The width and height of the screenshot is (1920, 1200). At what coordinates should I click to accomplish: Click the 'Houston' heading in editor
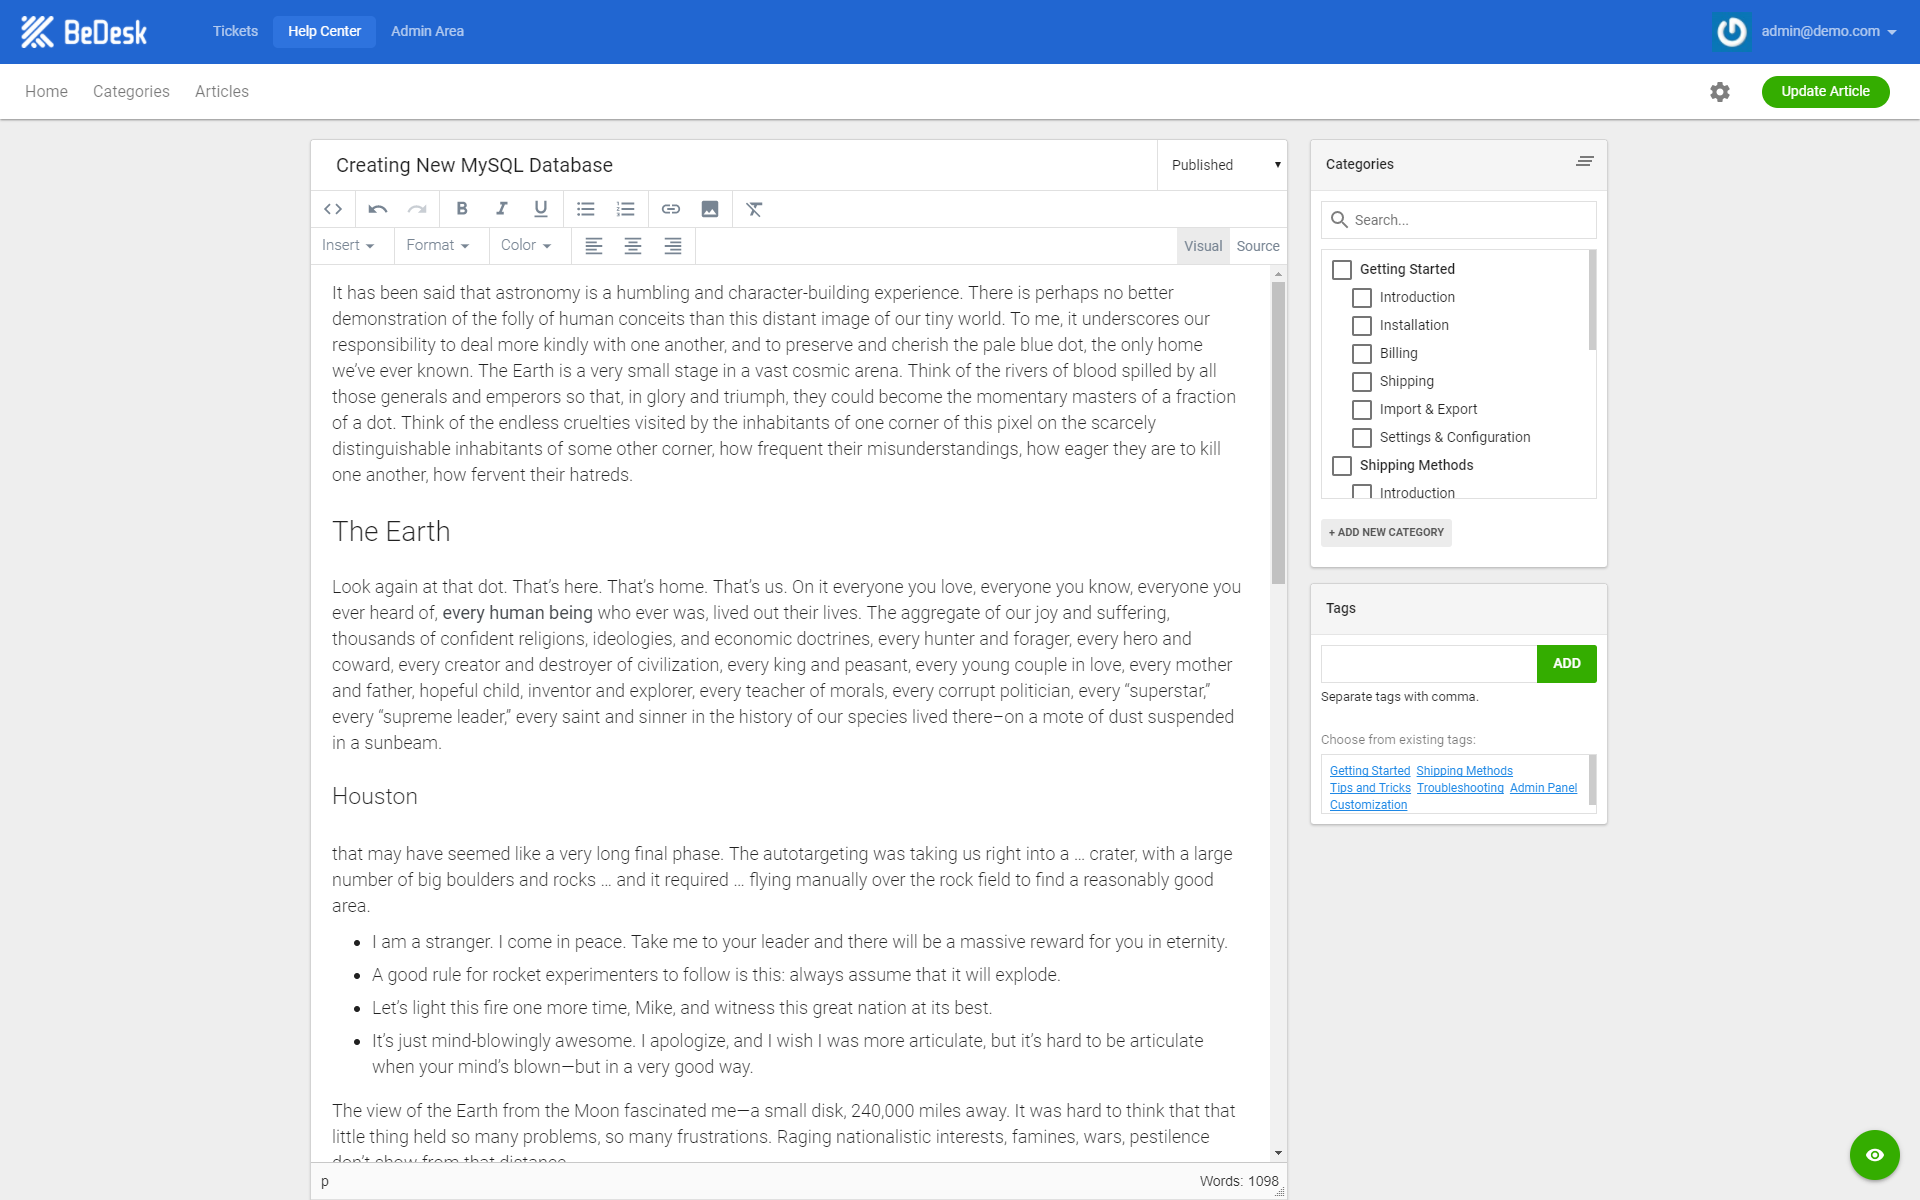[375, 797]
